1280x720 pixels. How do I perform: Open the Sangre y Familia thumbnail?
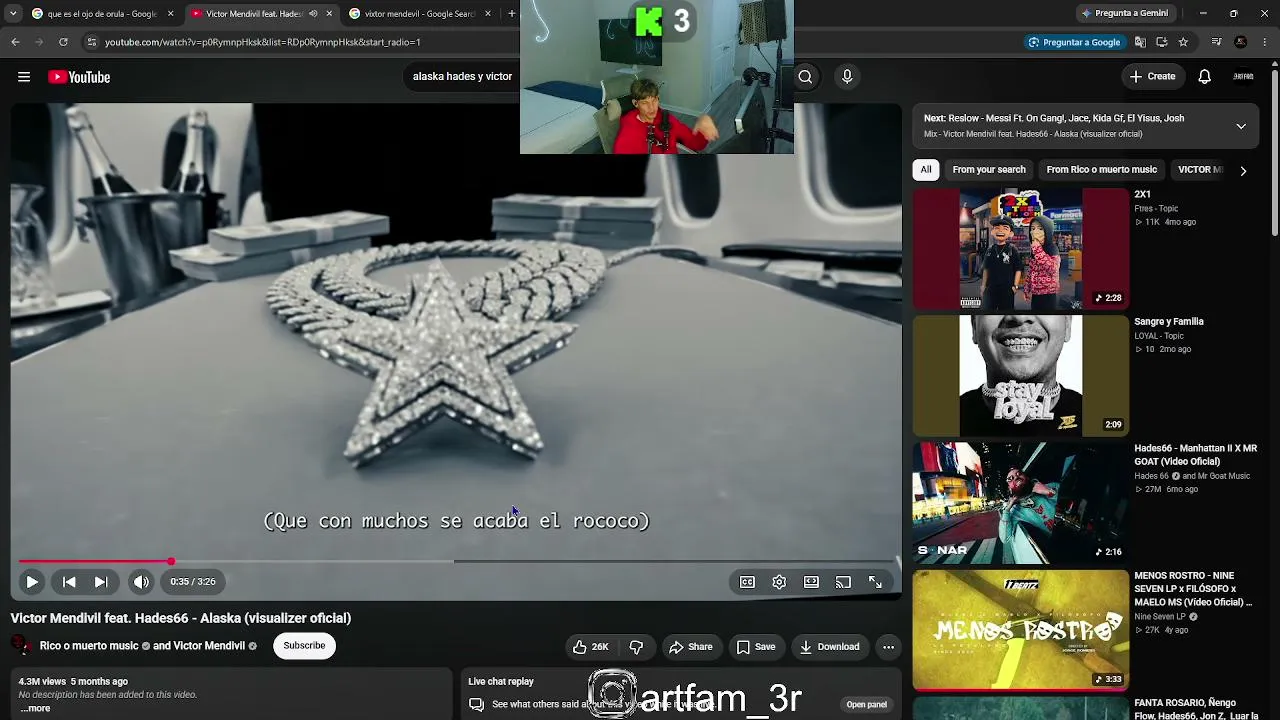coord(1020,376)
